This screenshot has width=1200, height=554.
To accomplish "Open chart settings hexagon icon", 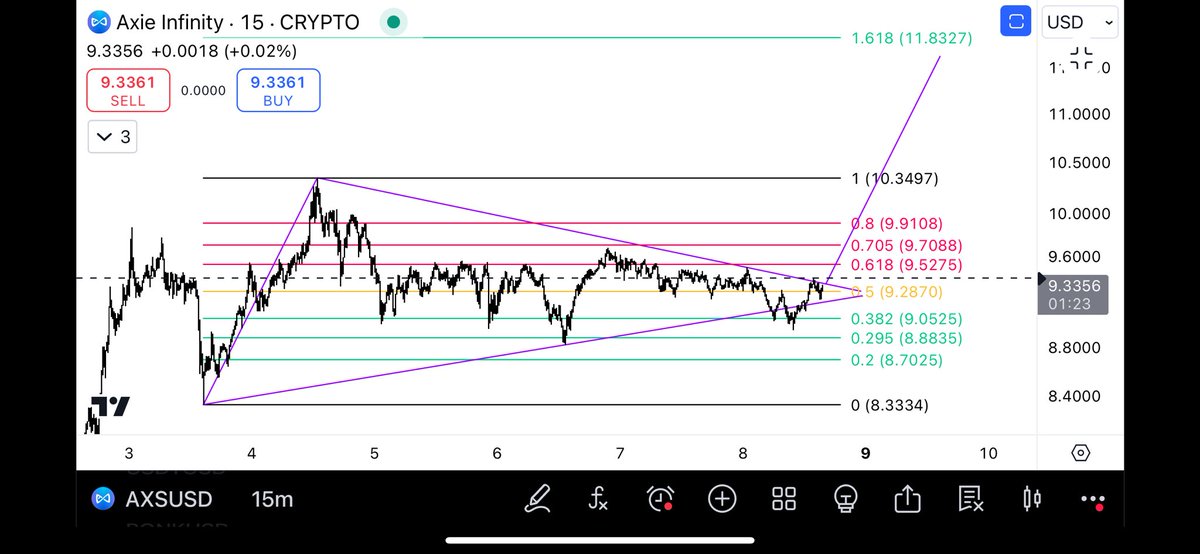I will coord(1080,453).
